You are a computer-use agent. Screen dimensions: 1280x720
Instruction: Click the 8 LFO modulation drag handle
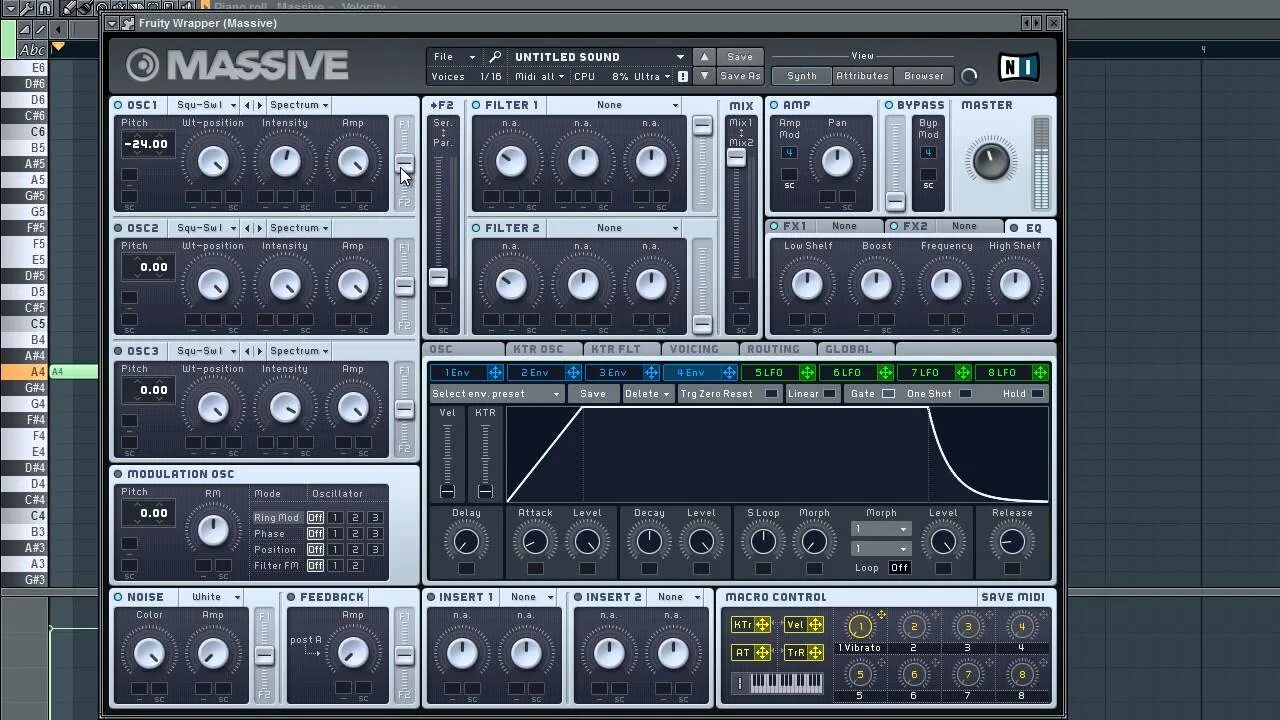pos(1041,372)
